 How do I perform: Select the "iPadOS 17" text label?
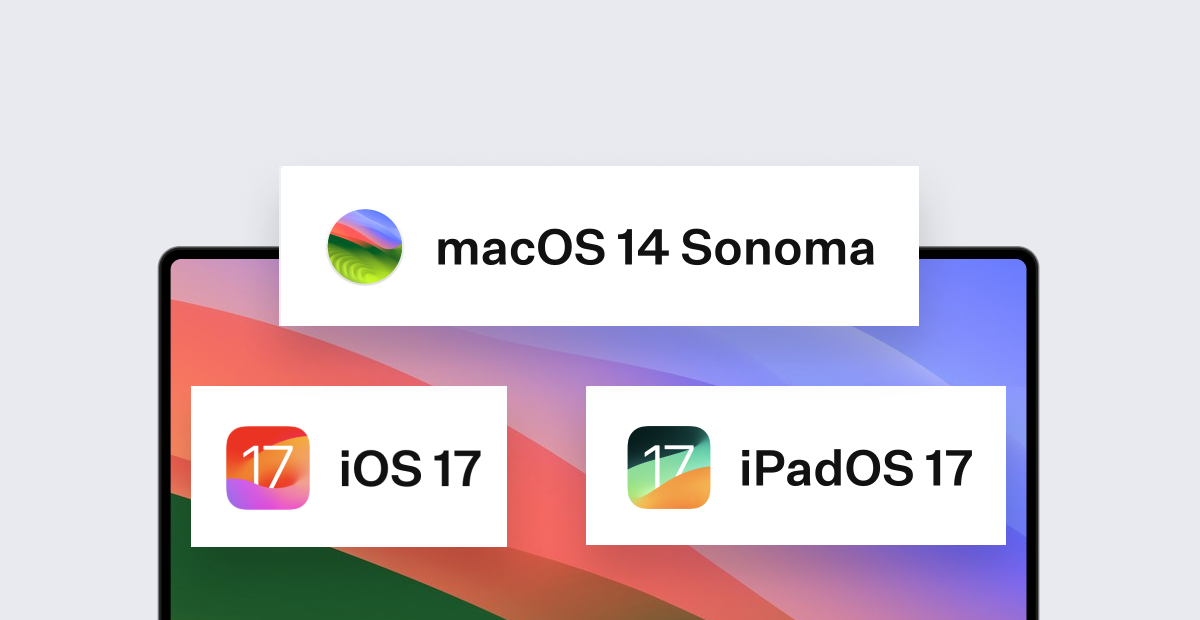[856, 468]
